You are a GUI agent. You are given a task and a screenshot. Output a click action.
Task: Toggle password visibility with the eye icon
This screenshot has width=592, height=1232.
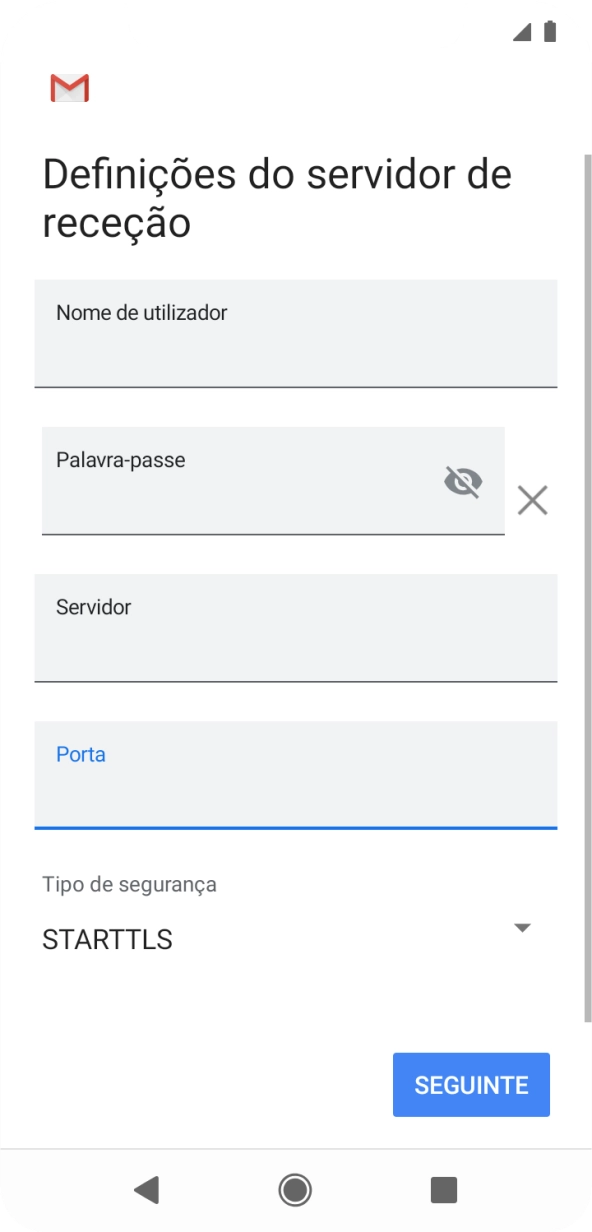pos(462,483)
